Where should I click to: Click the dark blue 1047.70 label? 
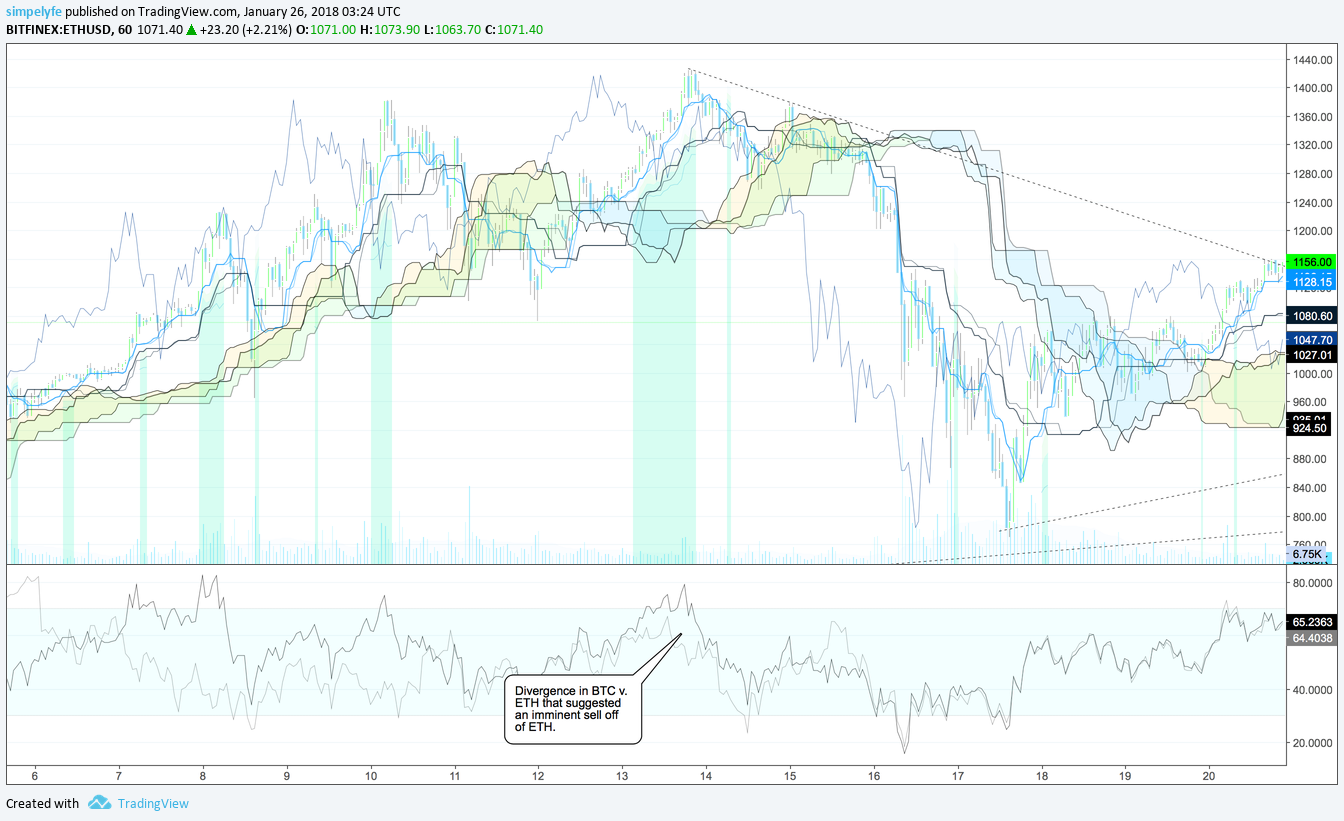click(x=1311, y=340)
